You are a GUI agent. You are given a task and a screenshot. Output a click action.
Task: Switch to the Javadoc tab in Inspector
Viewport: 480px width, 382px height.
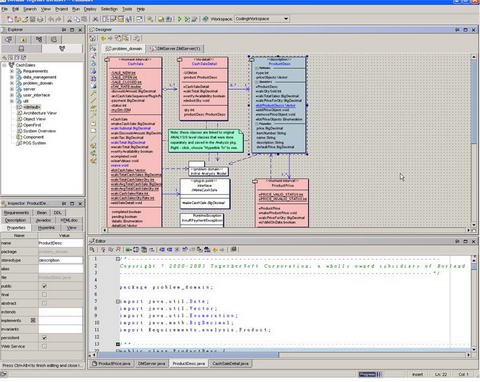tap(43, 220)
